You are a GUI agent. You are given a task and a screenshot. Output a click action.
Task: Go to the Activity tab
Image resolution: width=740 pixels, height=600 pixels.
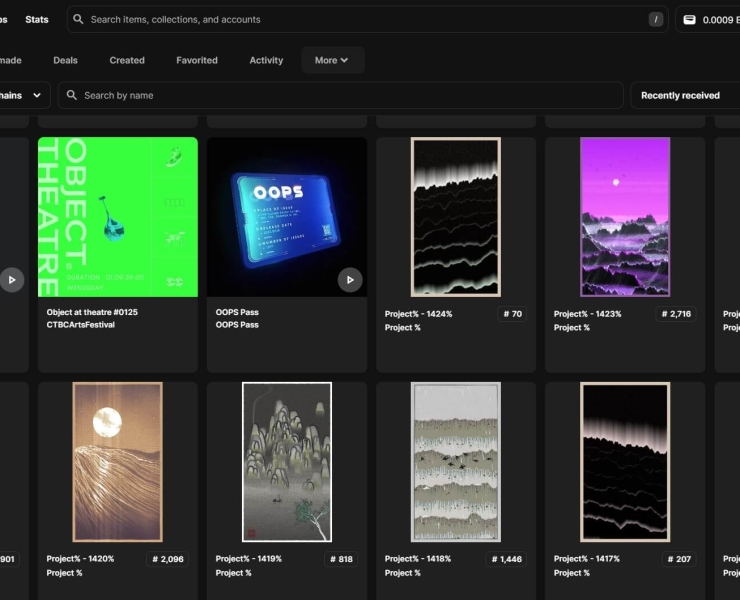tap(266, 60)
